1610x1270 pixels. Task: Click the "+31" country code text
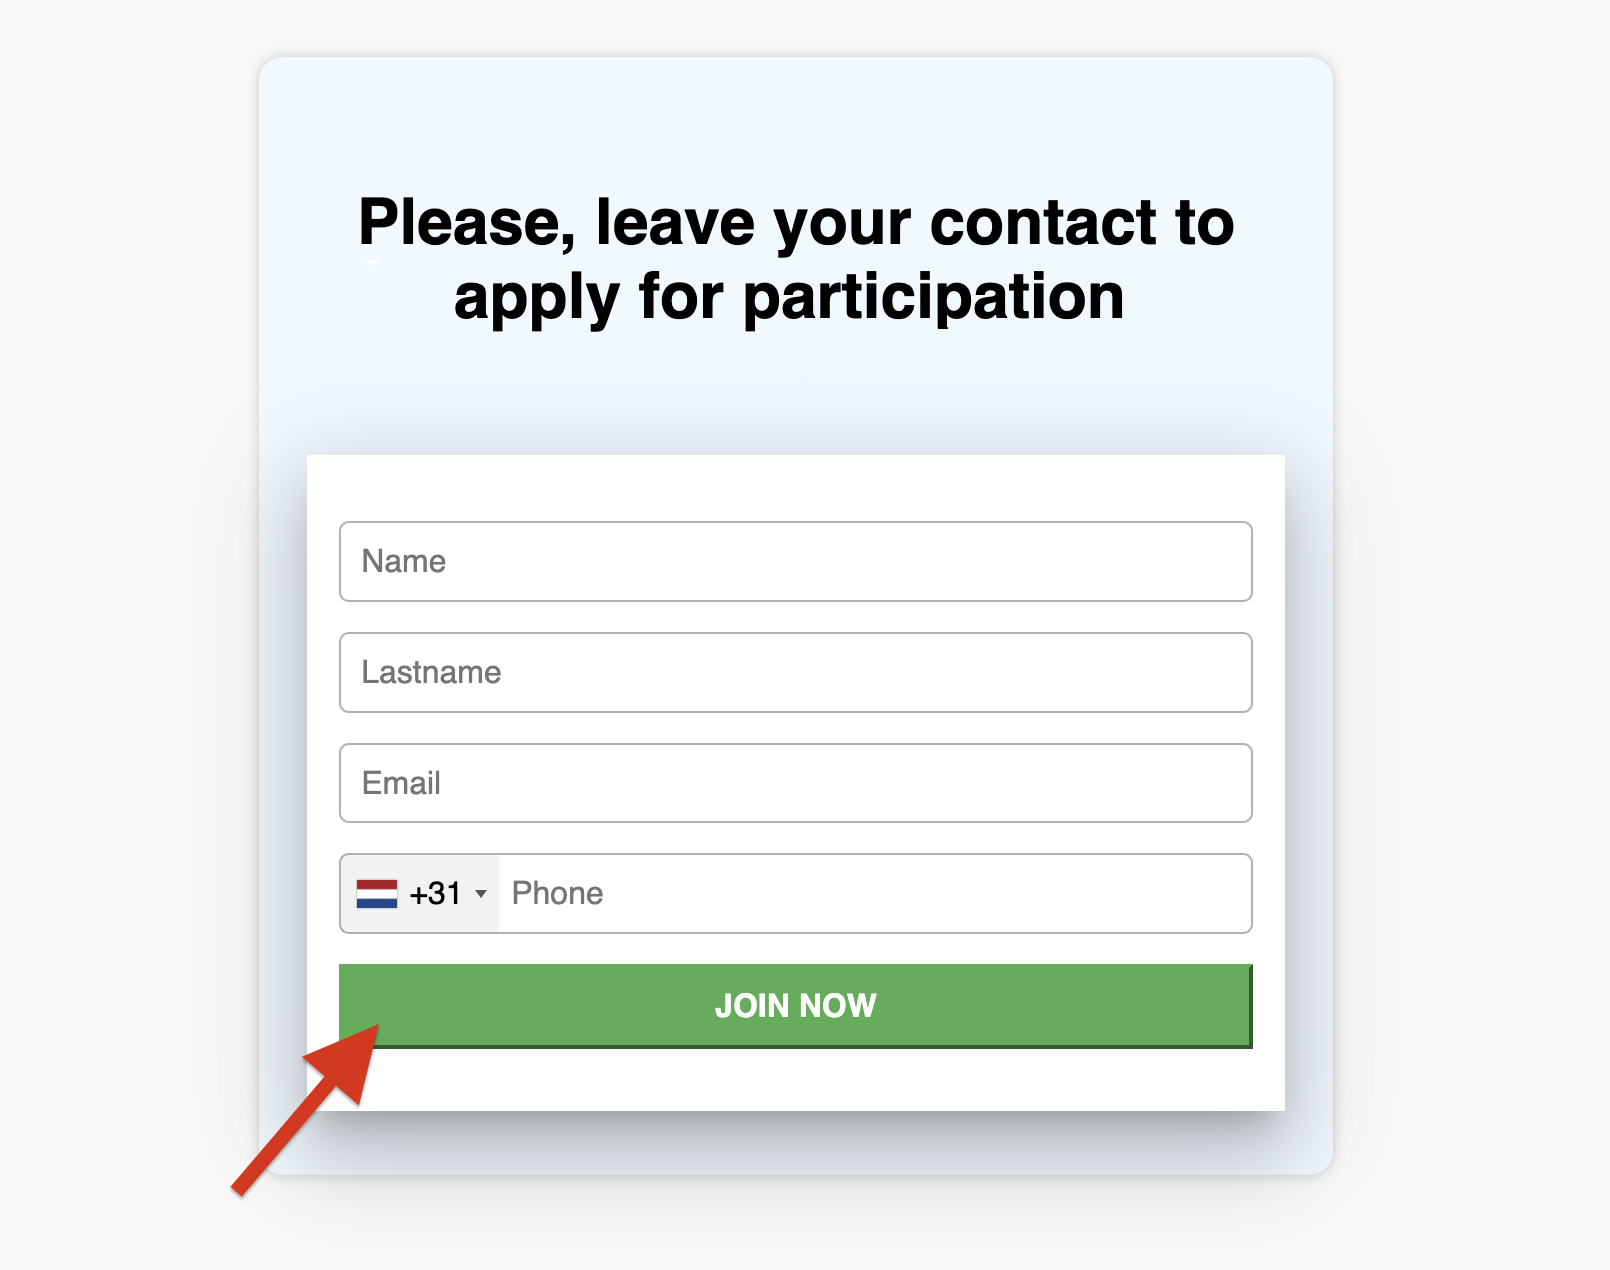pos(436,894)
